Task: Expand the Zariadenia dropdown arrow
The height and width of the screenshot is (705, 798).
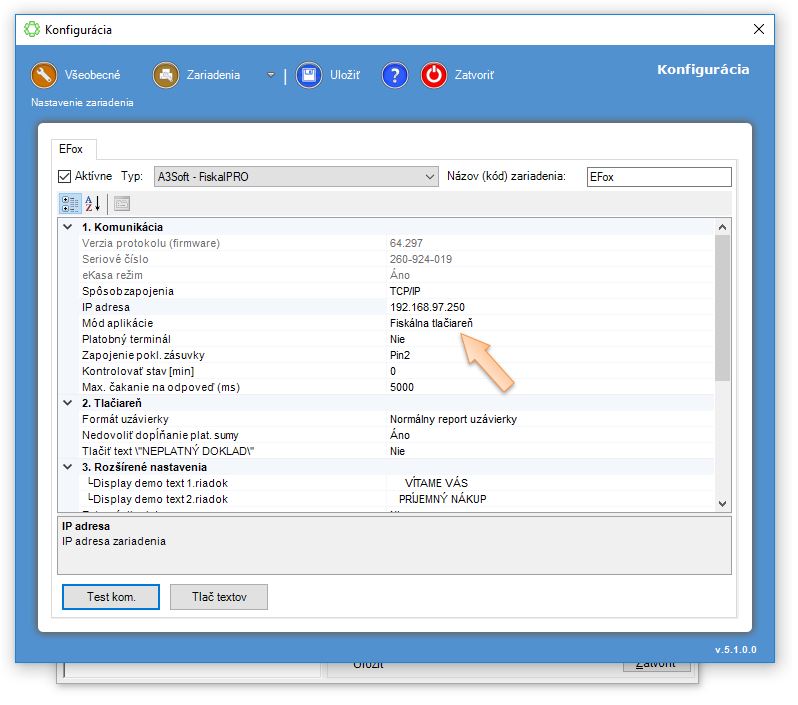Action: click(x=270, y=75)
